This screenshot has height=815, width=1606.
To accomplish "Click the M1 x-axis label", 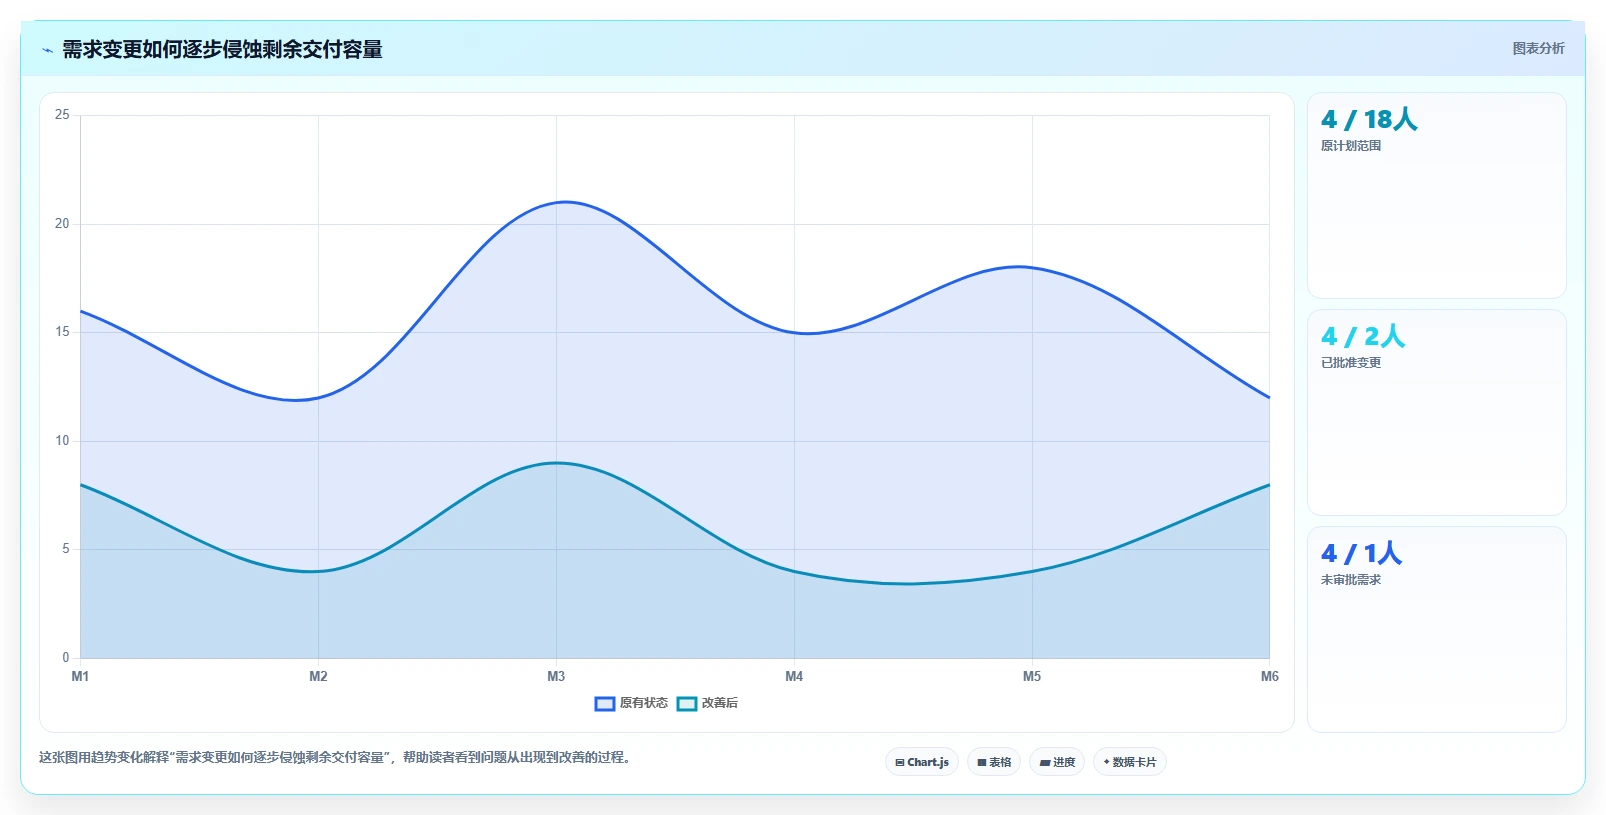I will [80, 677].
